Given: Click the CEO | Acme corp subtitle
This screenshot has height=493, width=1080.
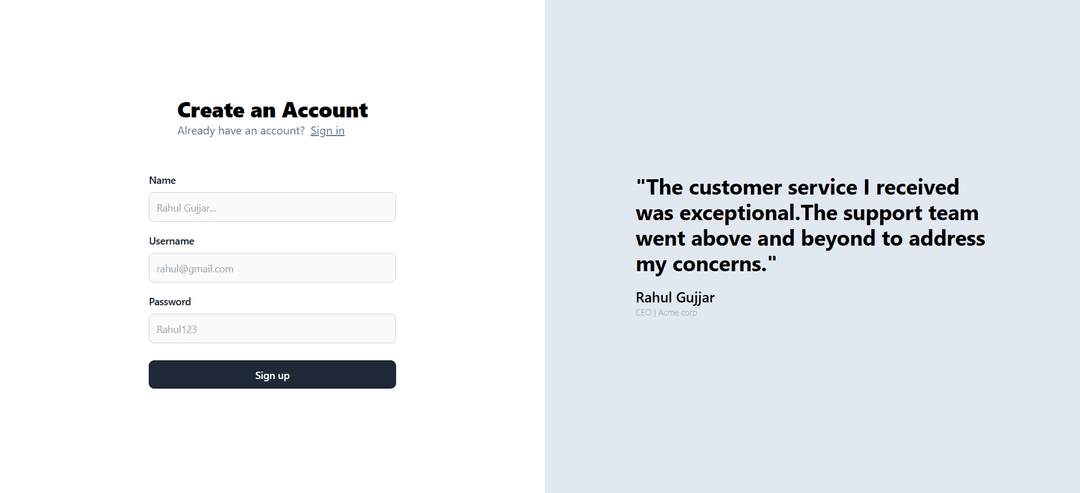Looking at the screenshot, I should [666, 313].
